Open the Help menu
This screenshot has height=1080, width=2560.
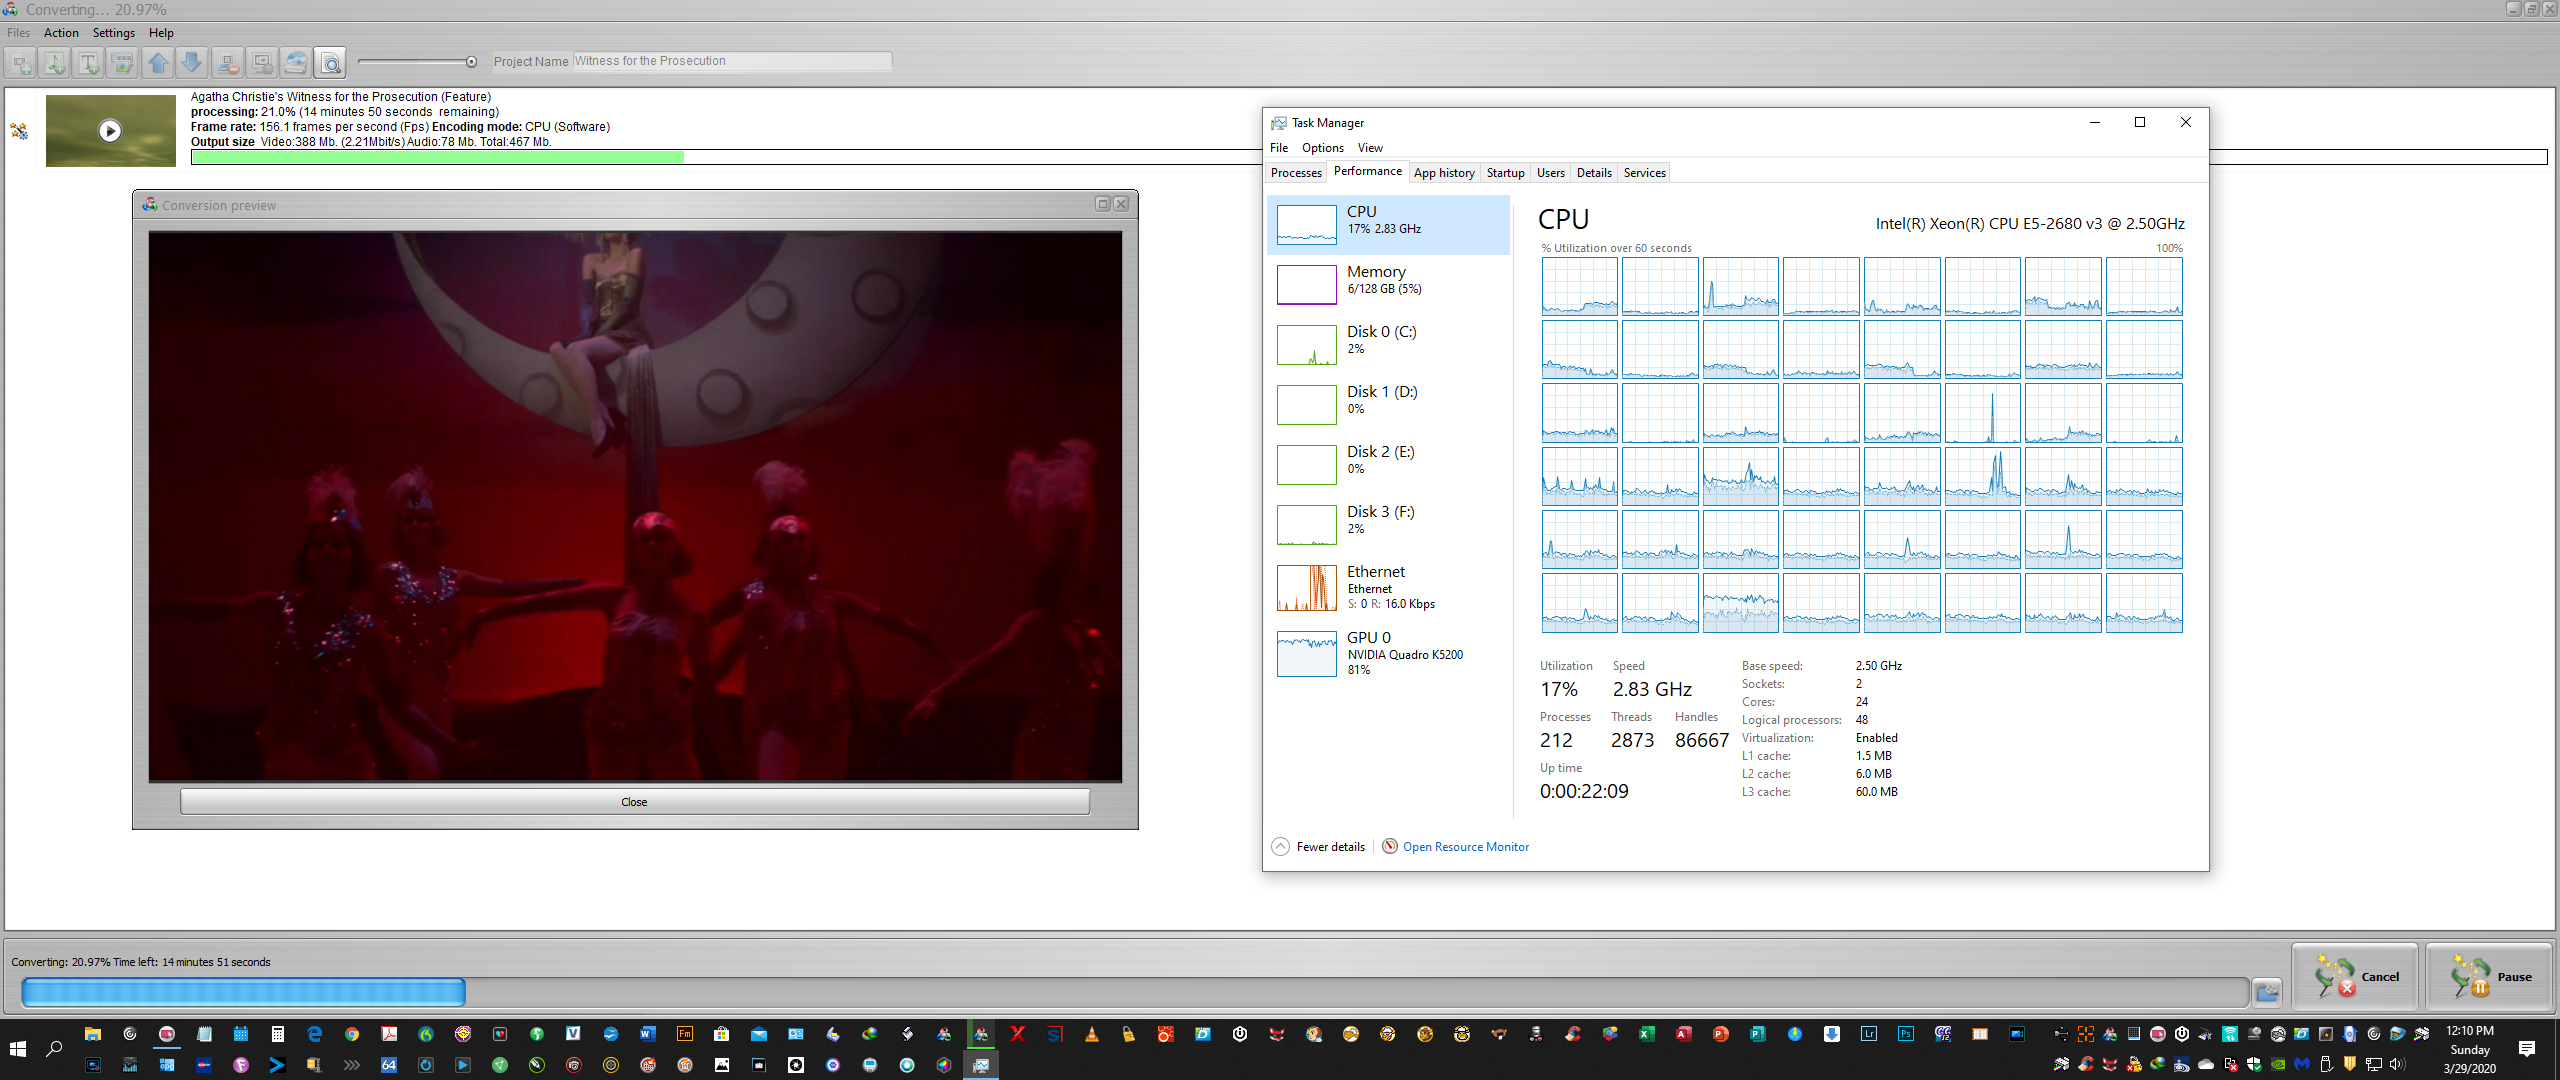161,33
